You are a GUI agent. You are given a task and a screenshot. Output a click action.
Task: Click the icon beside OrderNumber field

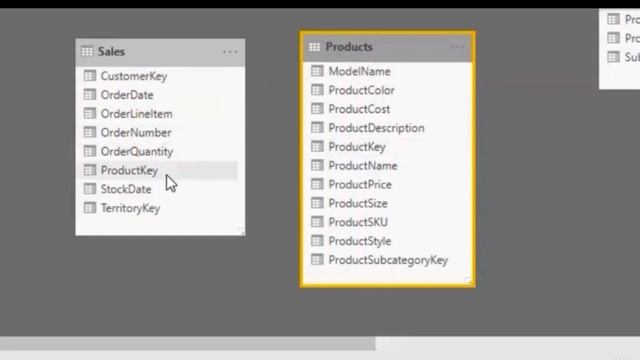click(89, 132)
